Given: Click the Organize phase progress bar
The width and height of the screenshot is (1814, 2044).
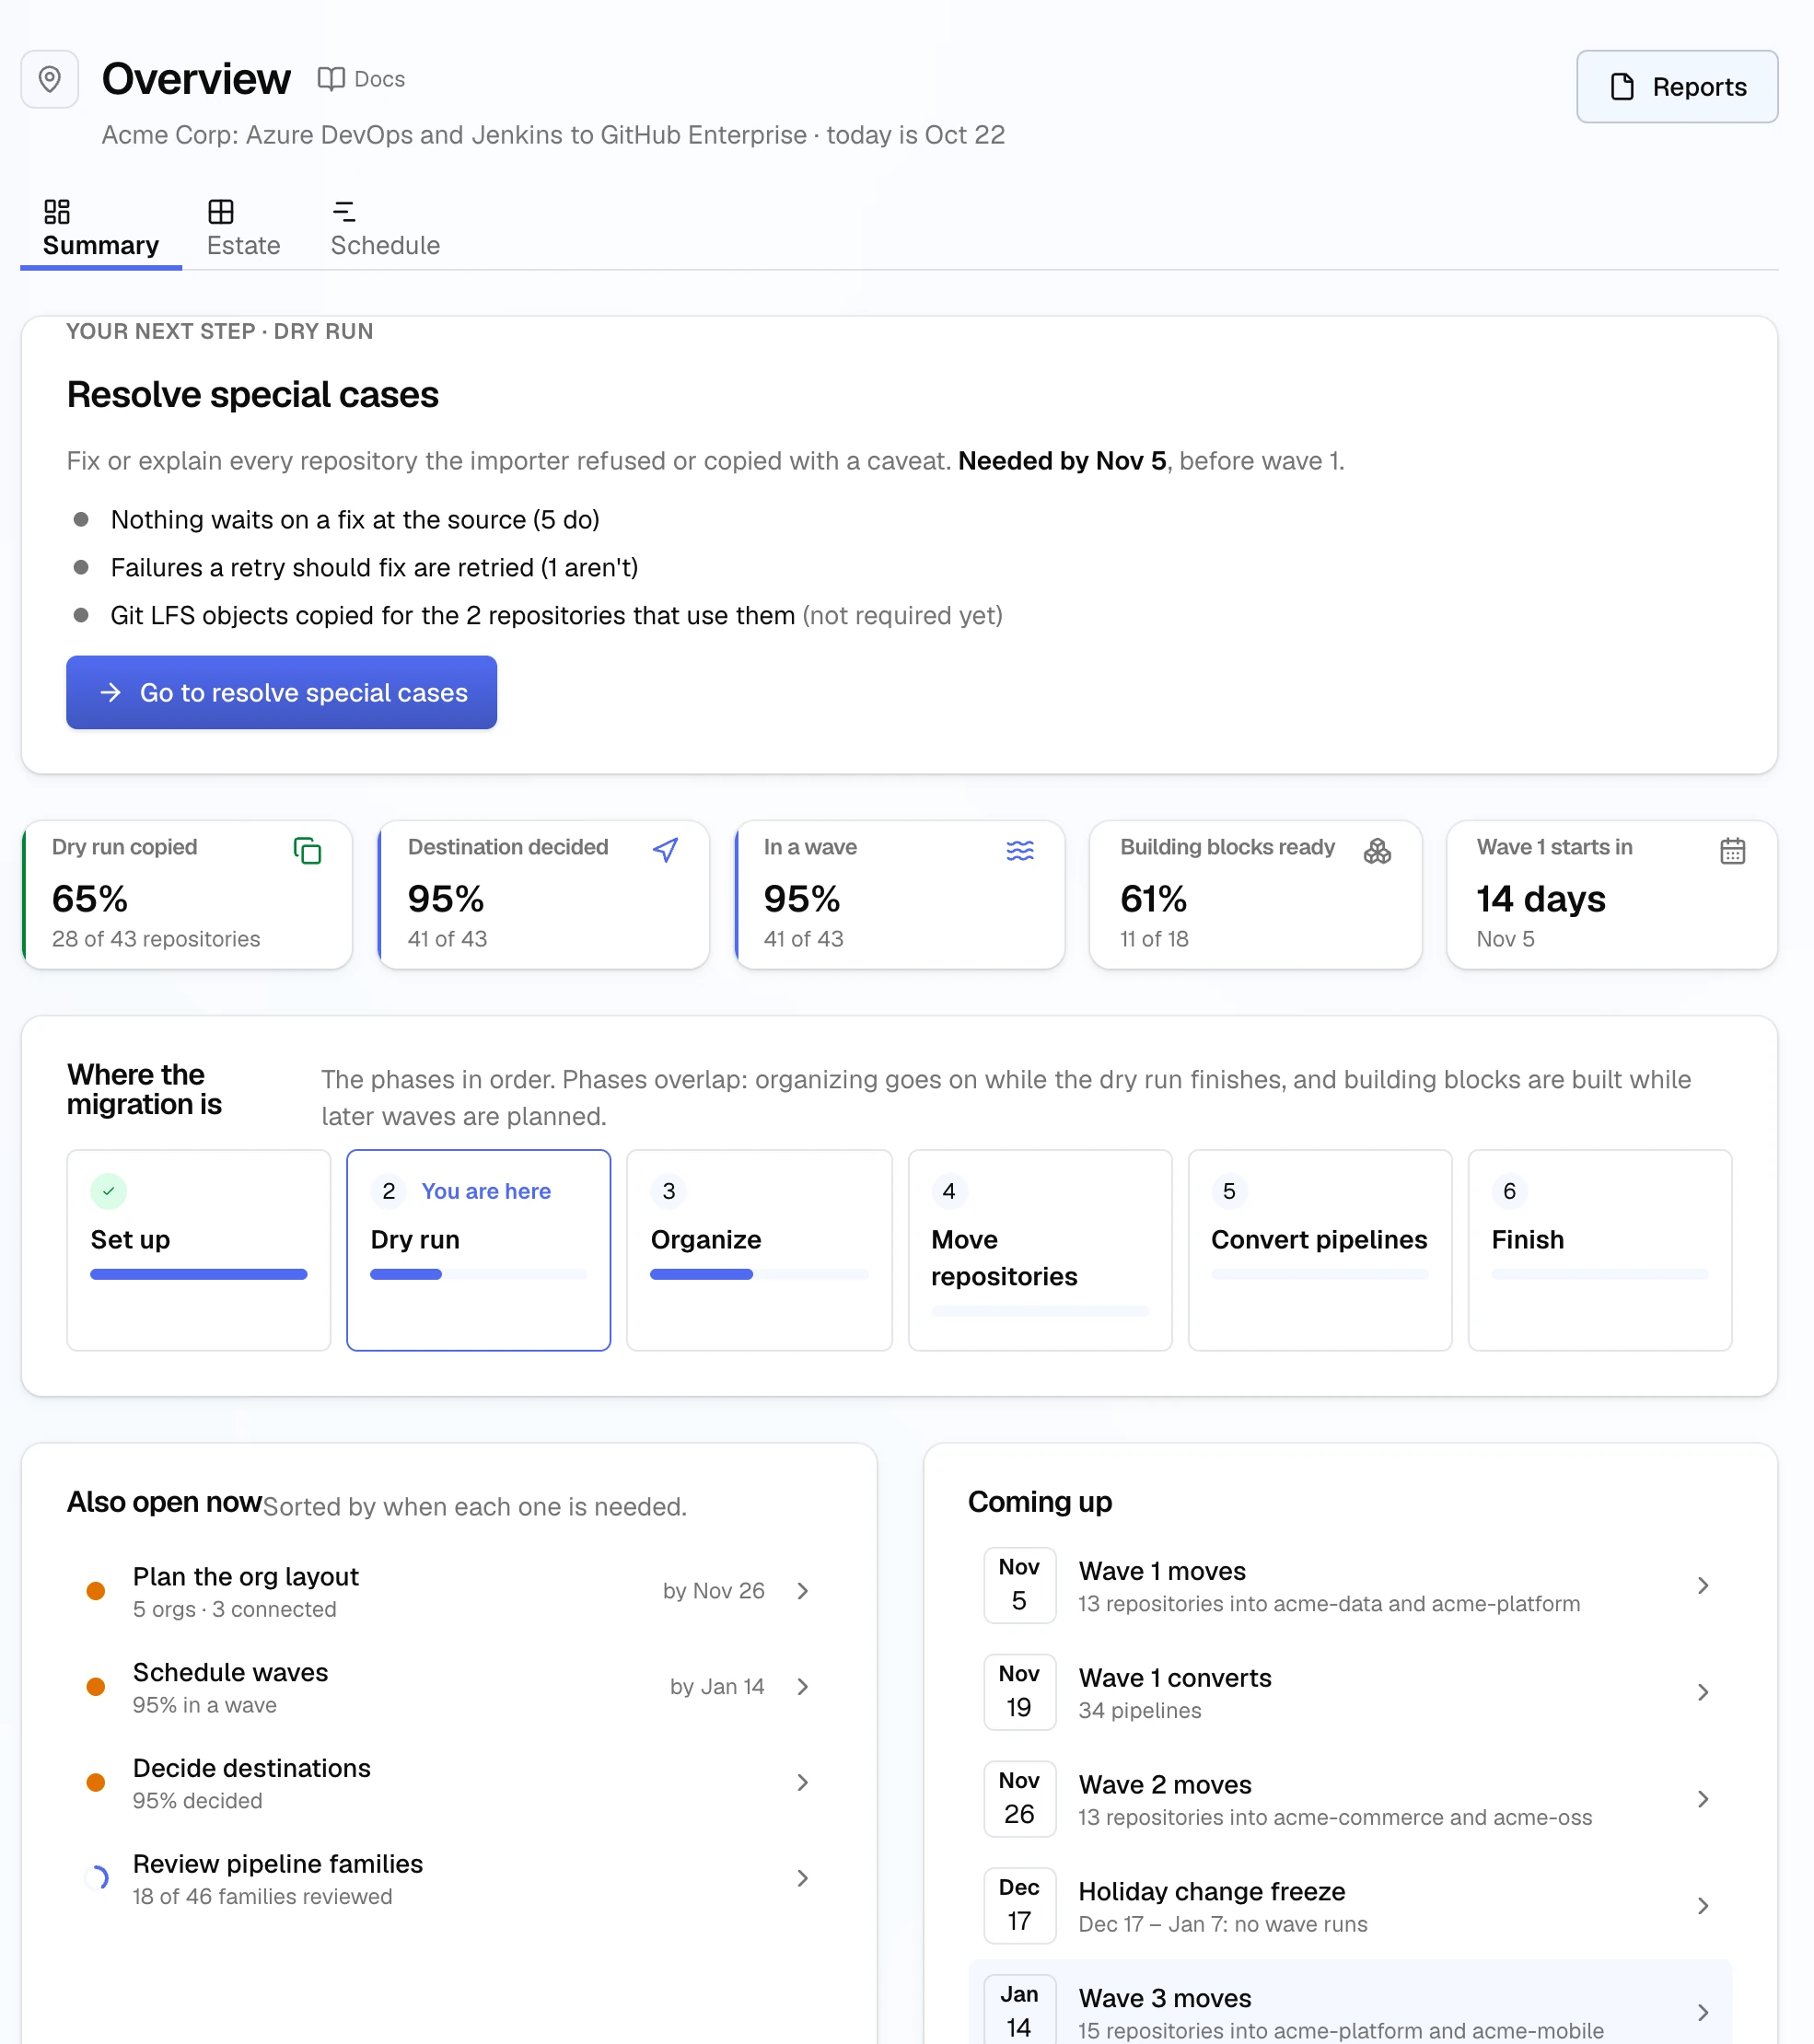Looking at the screenshot, I should coord(759,1275).
